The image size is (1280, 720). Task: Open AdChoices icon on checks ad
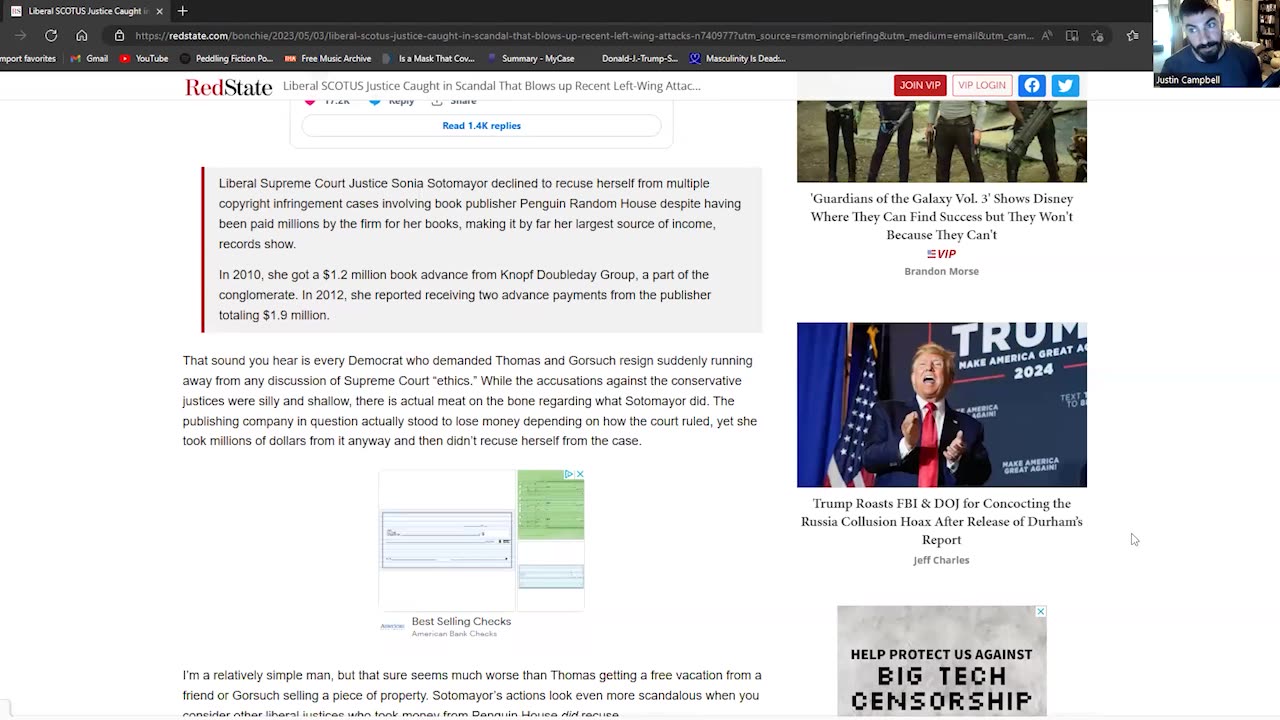(568, 474)
